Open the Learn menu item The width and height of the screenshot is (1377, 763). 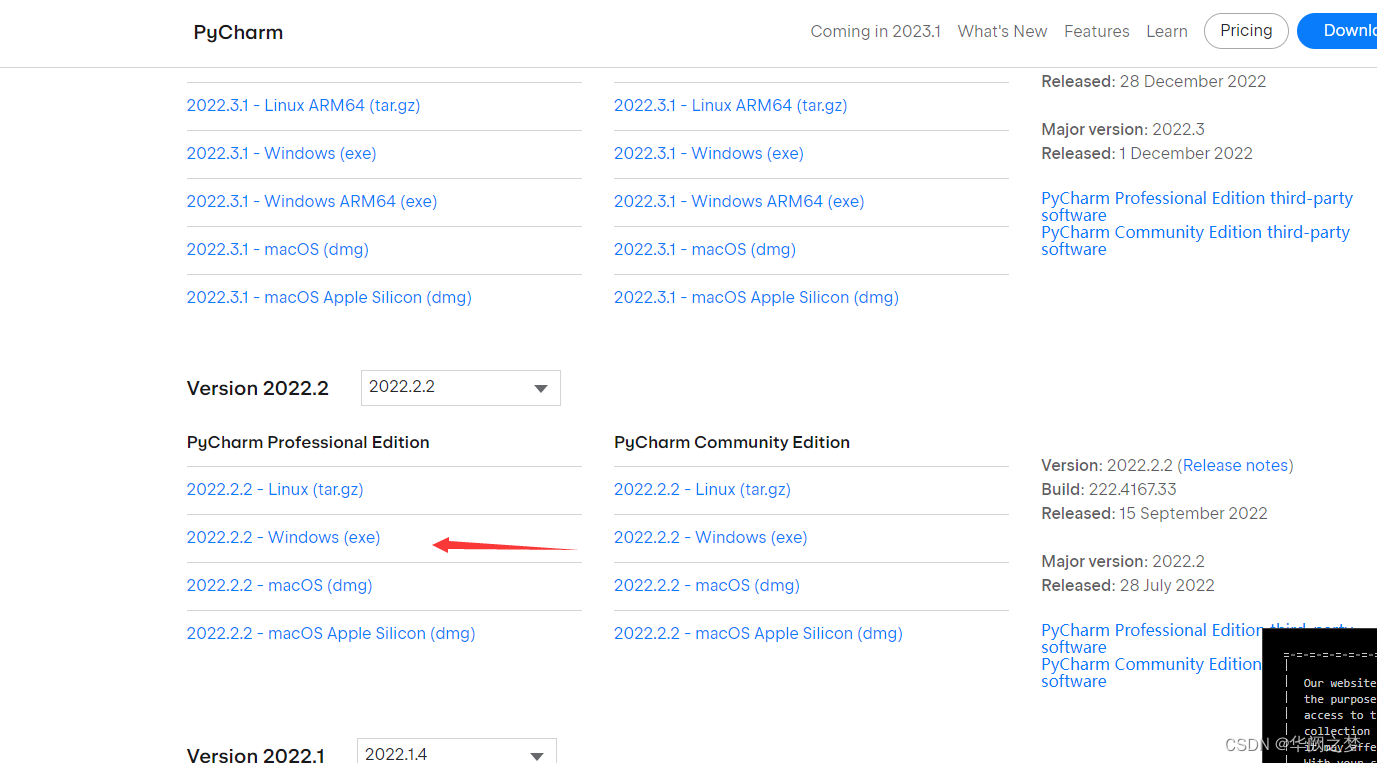click(x=1167, y=31)
